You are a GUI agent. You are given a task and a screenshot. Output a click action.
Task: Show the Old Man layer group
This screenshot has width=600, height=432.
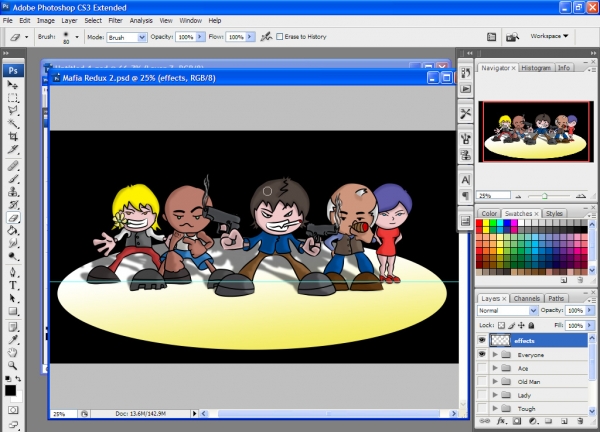(482, 381)
